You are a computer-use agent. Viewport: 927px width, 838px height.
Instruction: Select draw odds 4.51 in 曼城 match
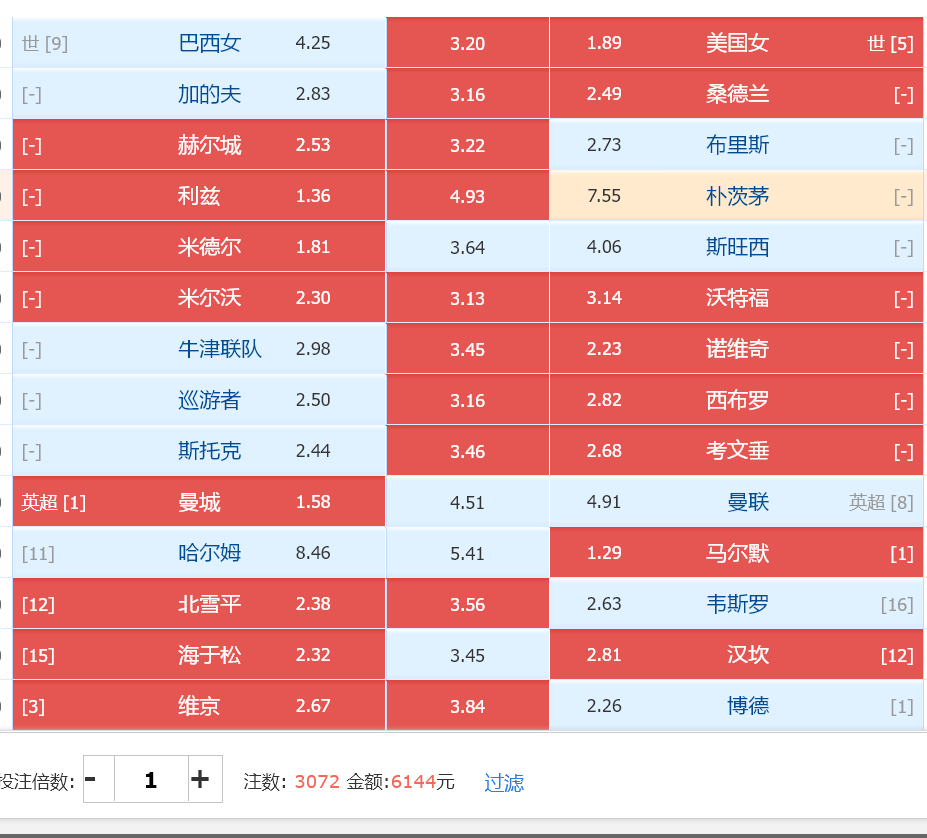tap(468, 501)
